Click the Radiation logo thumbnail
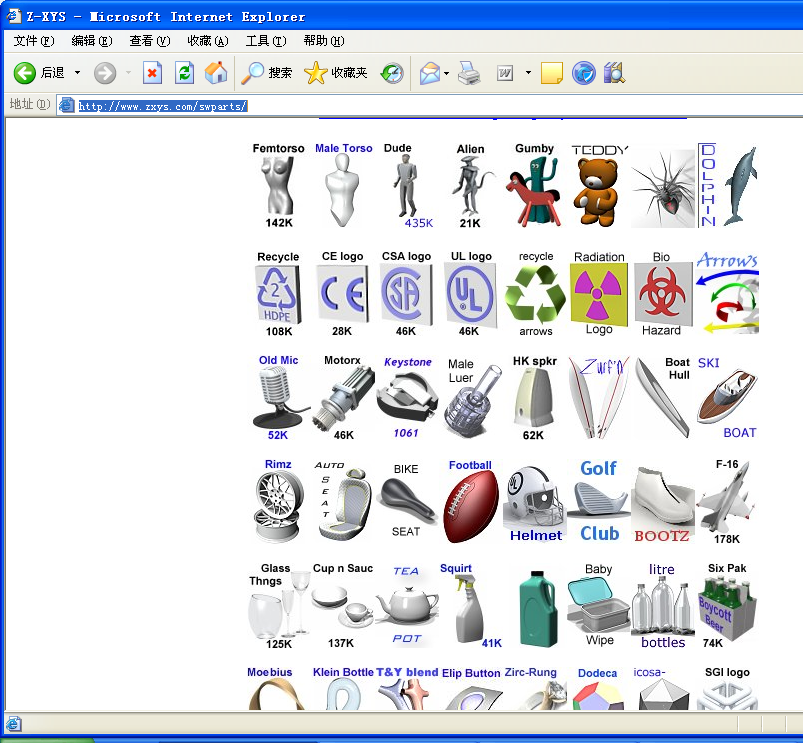 [x=599, y=294]
